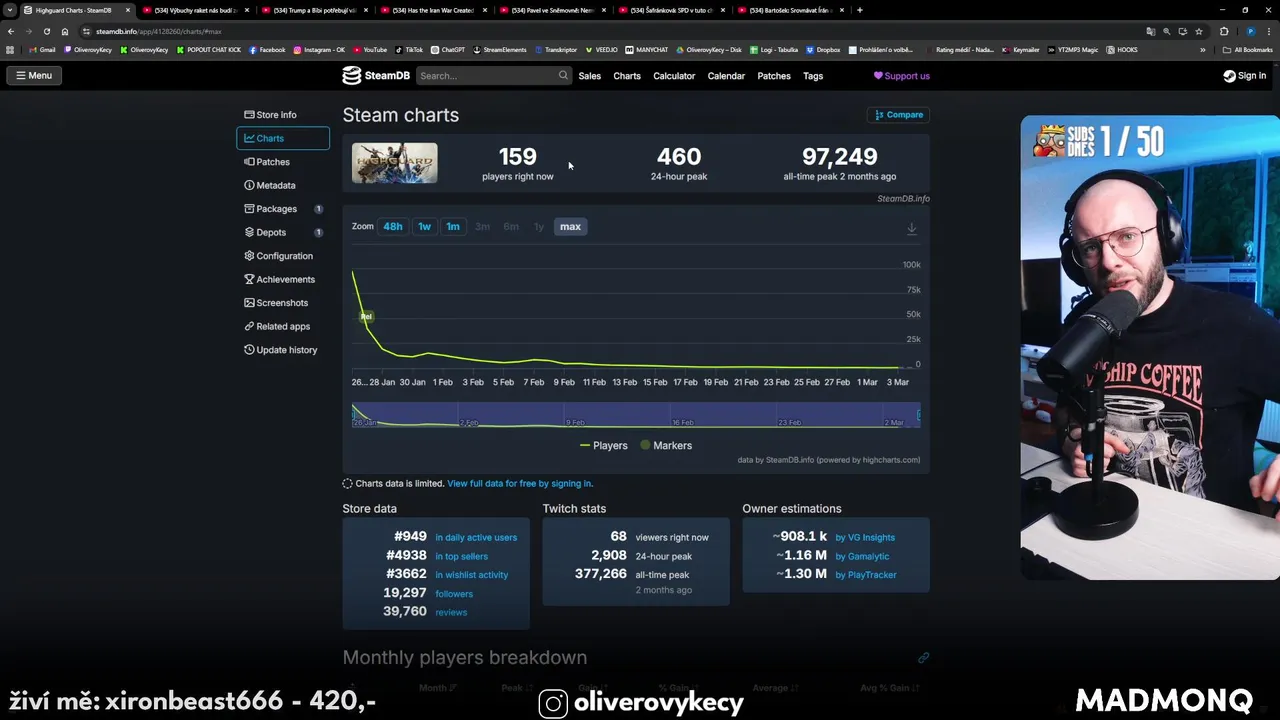Set chart zoom to 1m
Screen dimensions: 1280x720
coord(453,226)
